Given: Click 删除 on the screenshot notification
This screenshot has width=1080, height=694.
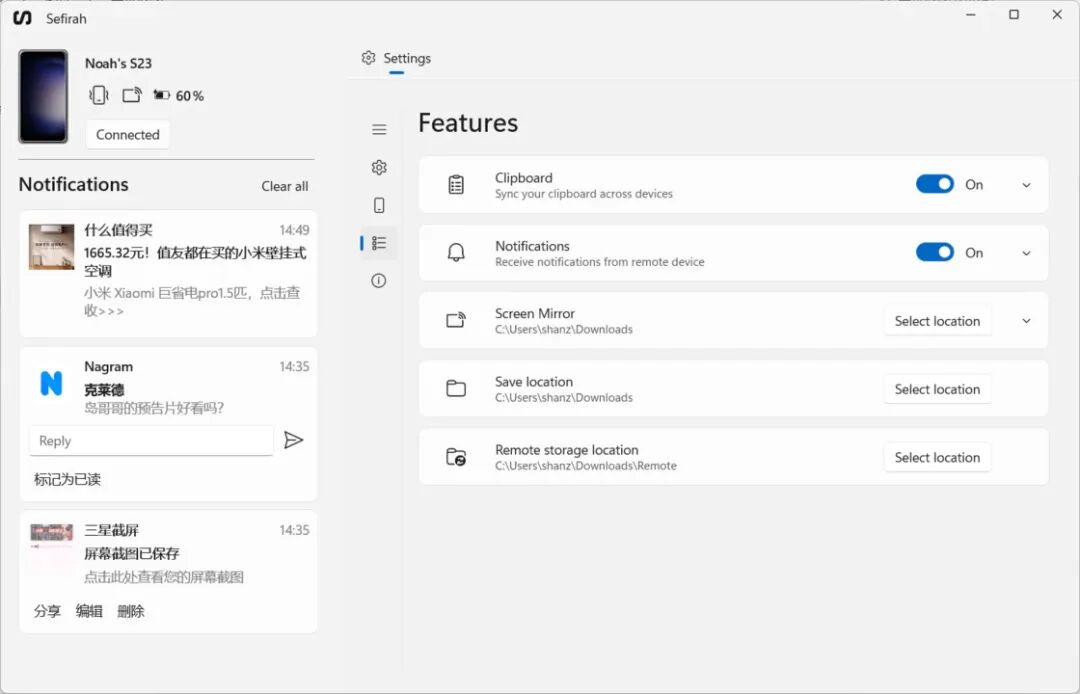Looking at the screenshot, I should point(131,611).
